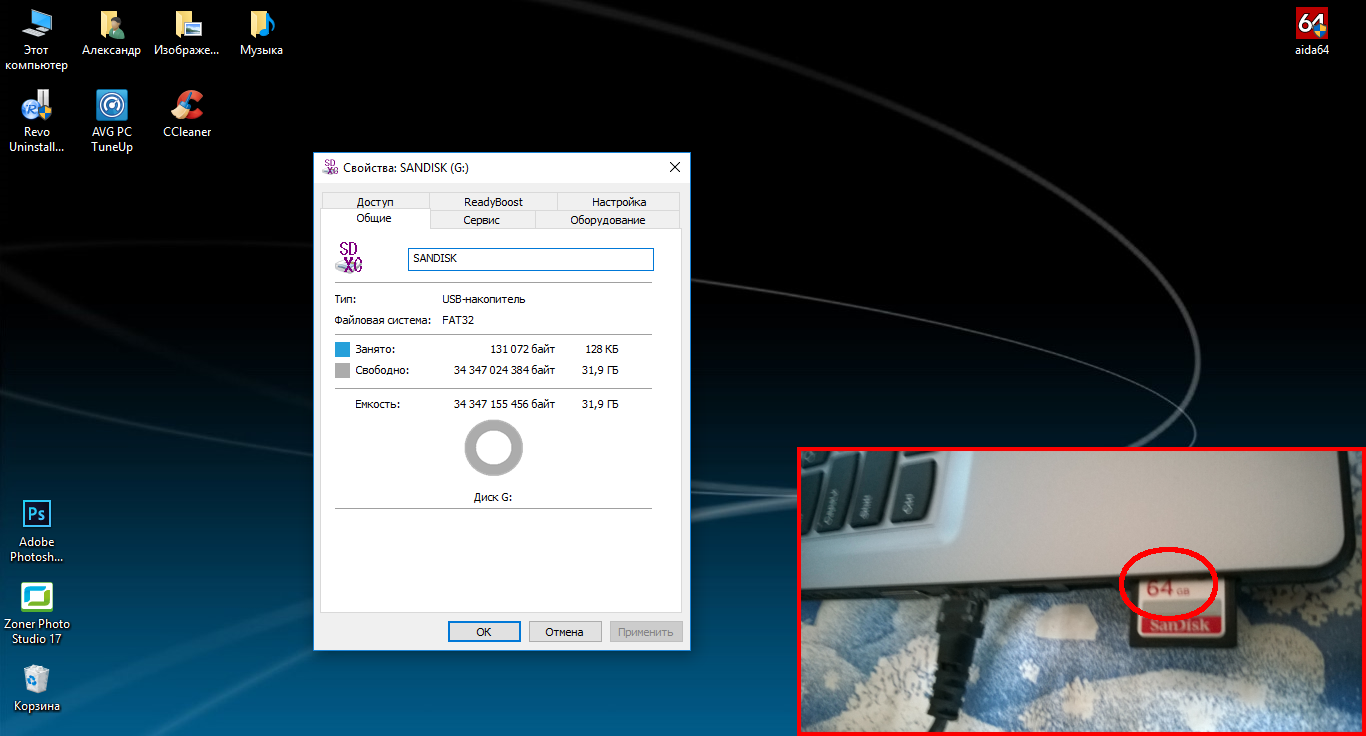This screenshot has height=736, width=1366.
Task: Launch CCleaner desktop icon
Action: click(x=187, y=115)
